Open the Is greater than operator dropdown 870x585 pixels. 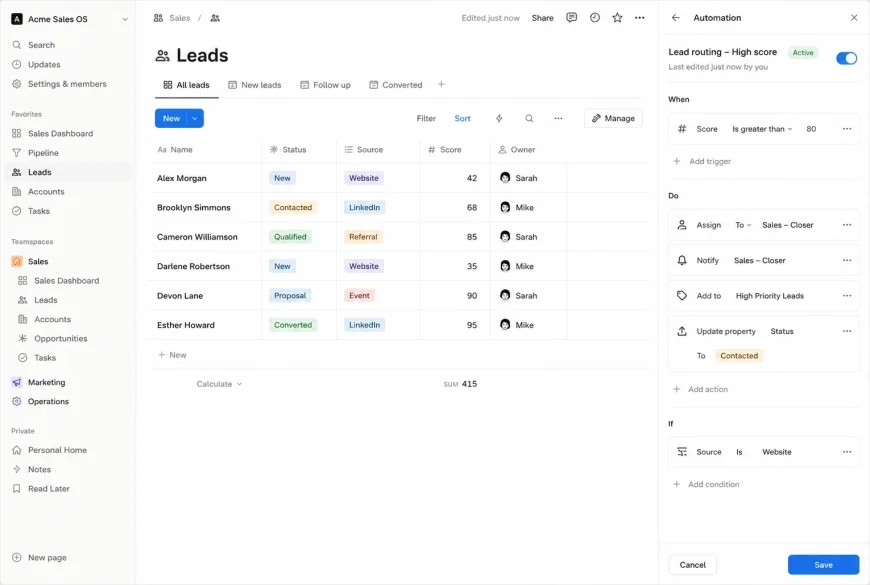[x=762, y=129]
